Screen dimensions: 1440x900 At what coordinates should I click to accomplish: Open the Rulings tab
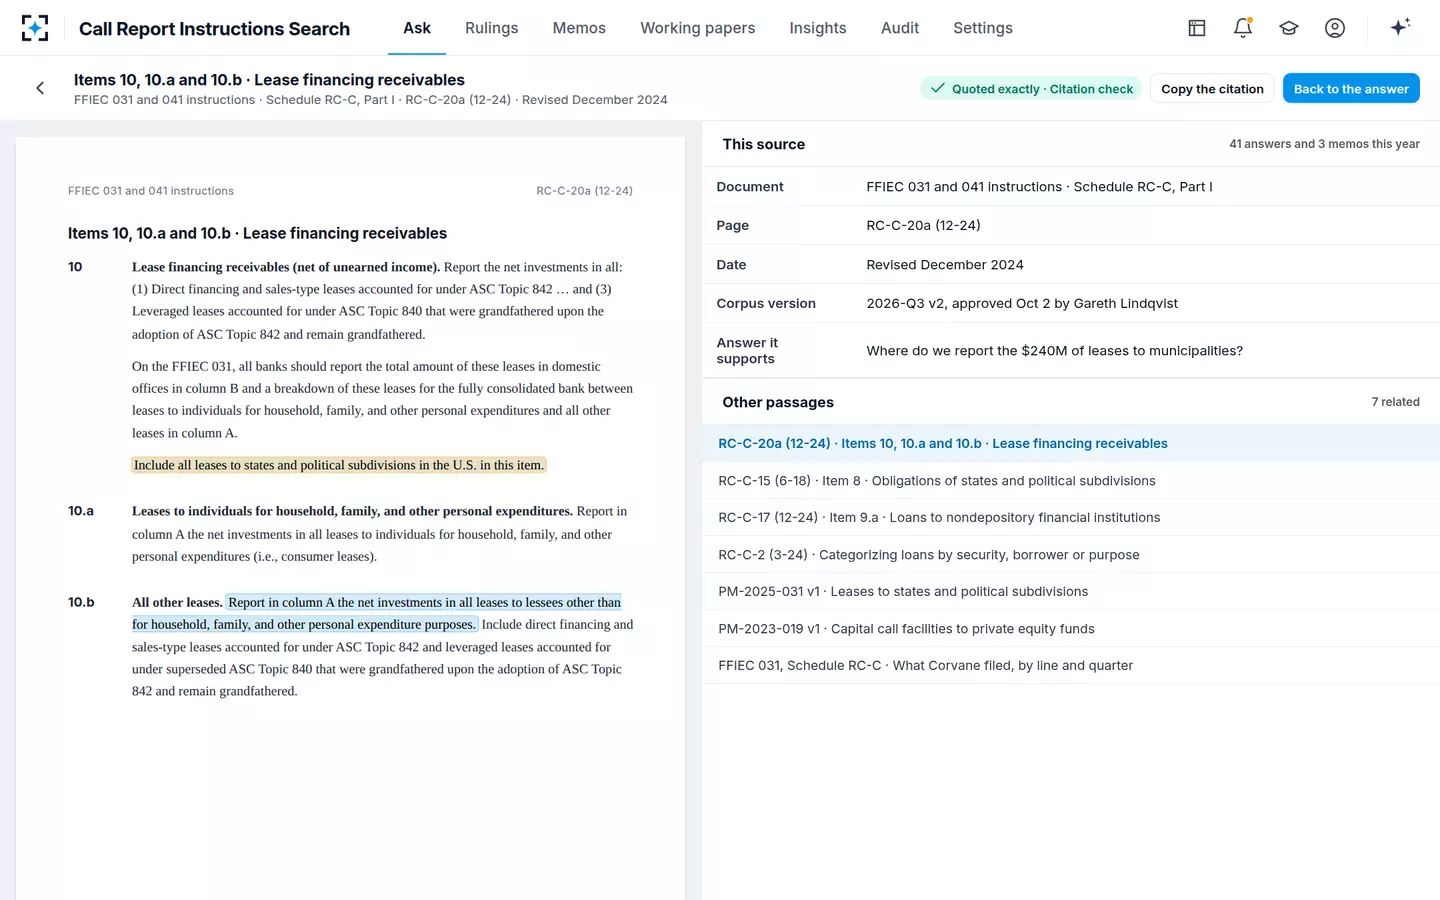click(x=492, y=28)
